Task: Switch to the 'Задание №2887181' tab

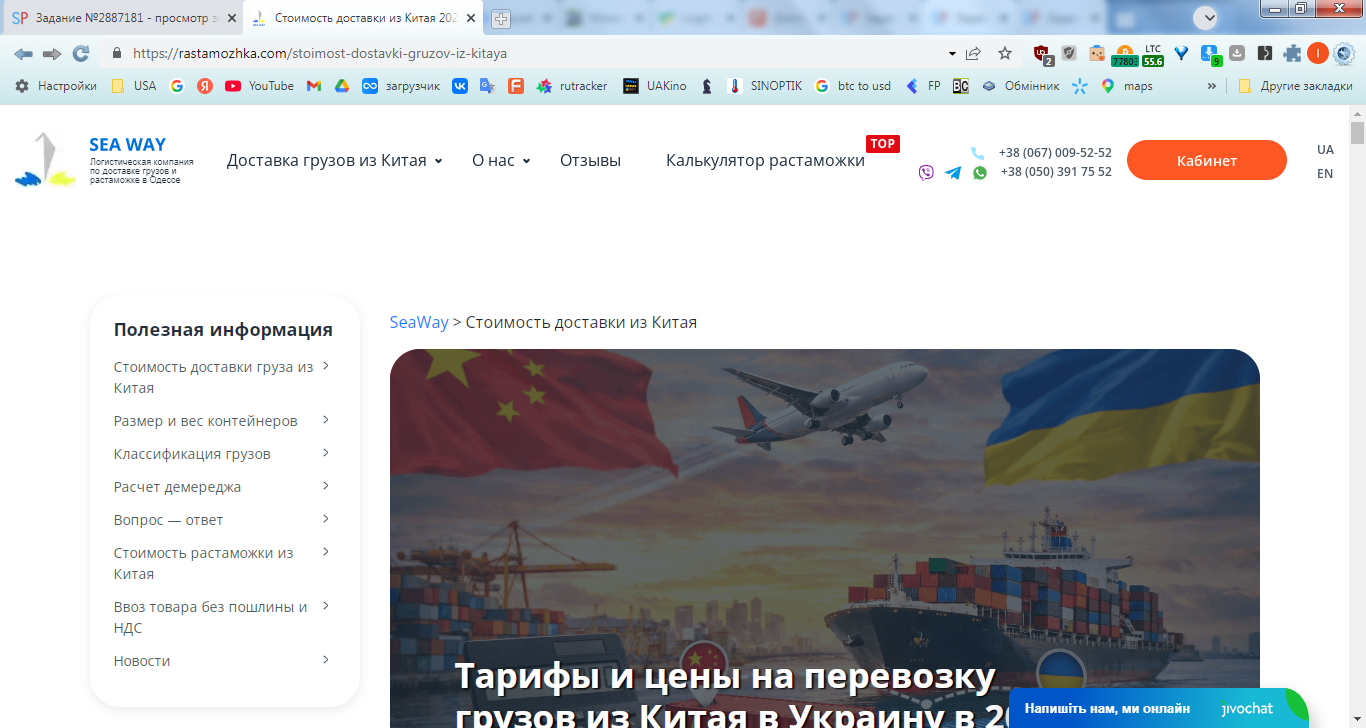Action: click(122, 18)
